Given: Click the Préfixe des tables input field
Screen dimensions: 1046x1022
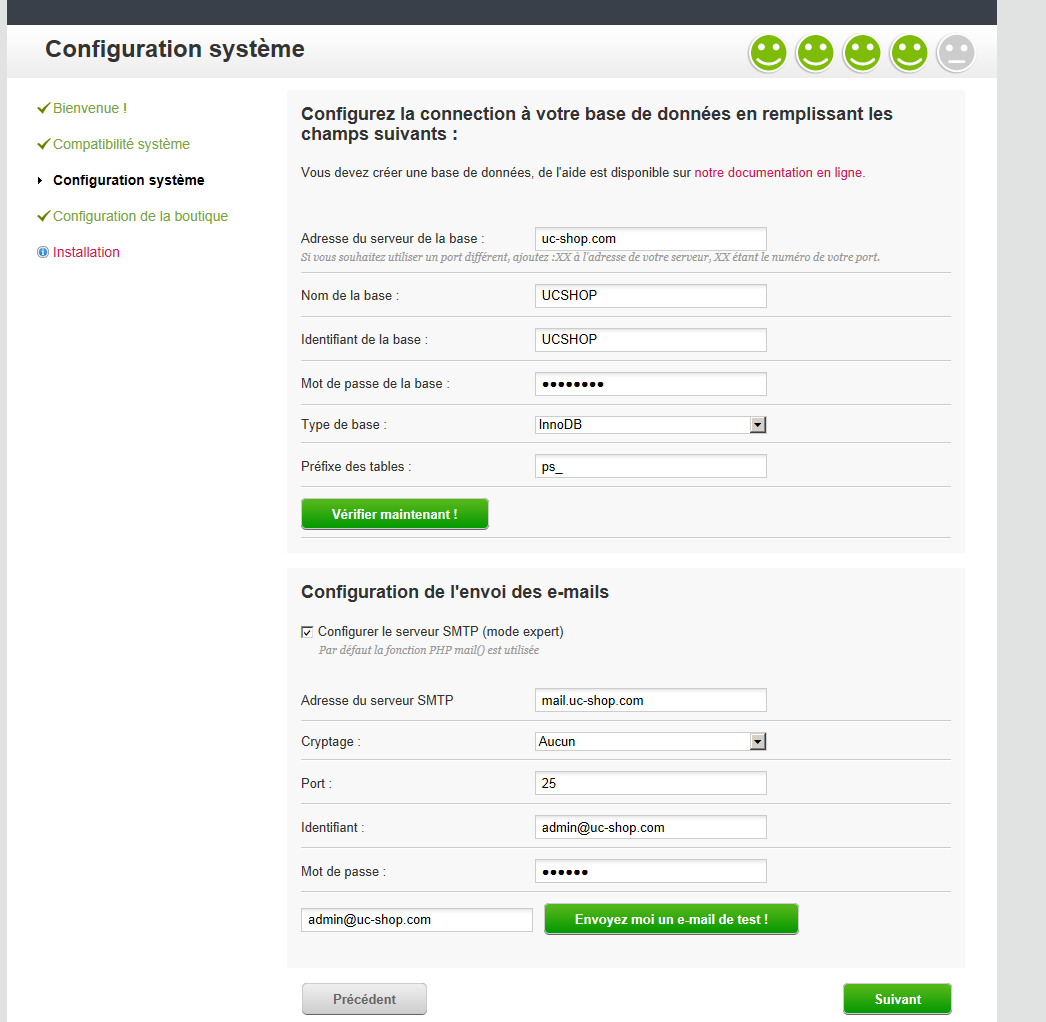Looking at the screenshot, I should click(651, 467).
